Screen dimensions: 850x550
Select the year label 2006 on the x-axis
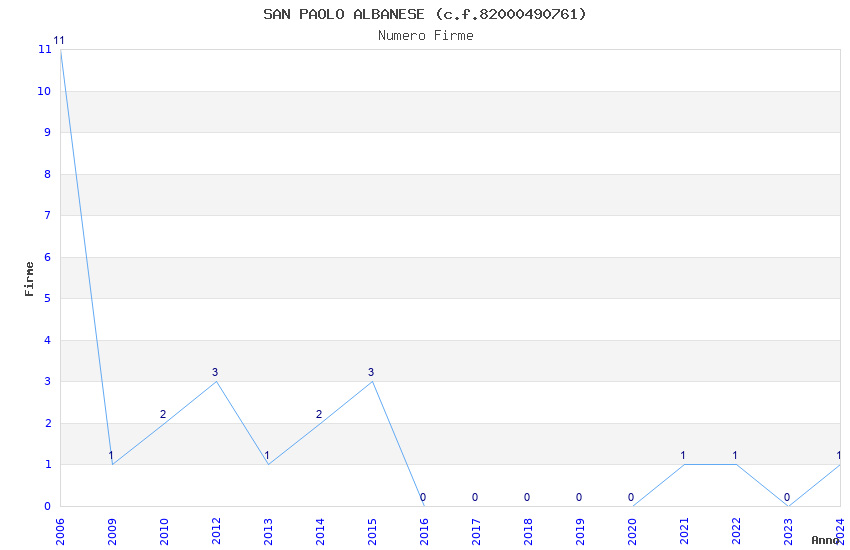pyautogui.click(x=60, y=532)
